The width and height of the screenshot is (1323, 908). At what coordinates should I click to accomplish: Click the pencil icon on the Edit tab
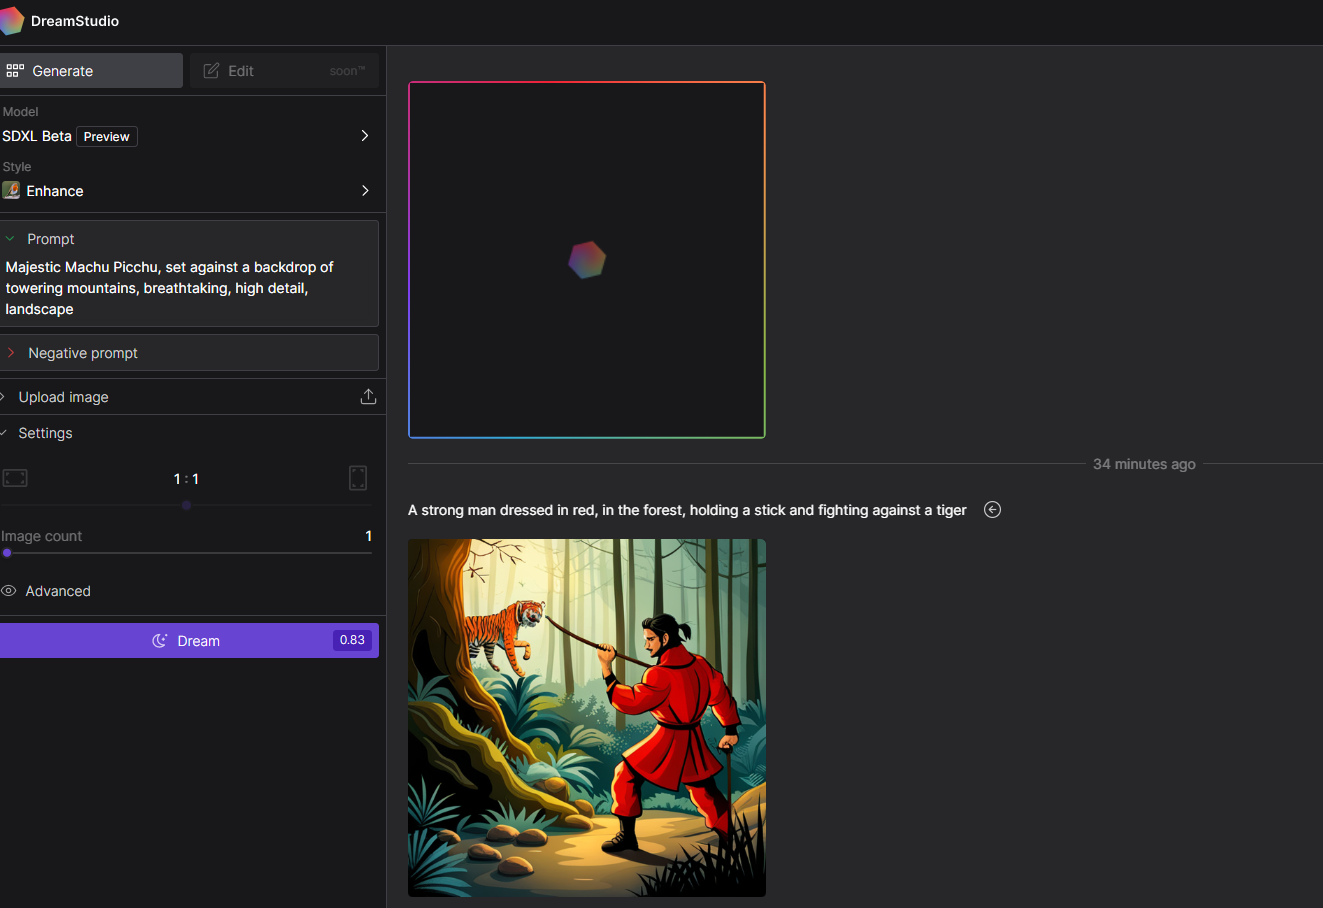tap(212, 71)
